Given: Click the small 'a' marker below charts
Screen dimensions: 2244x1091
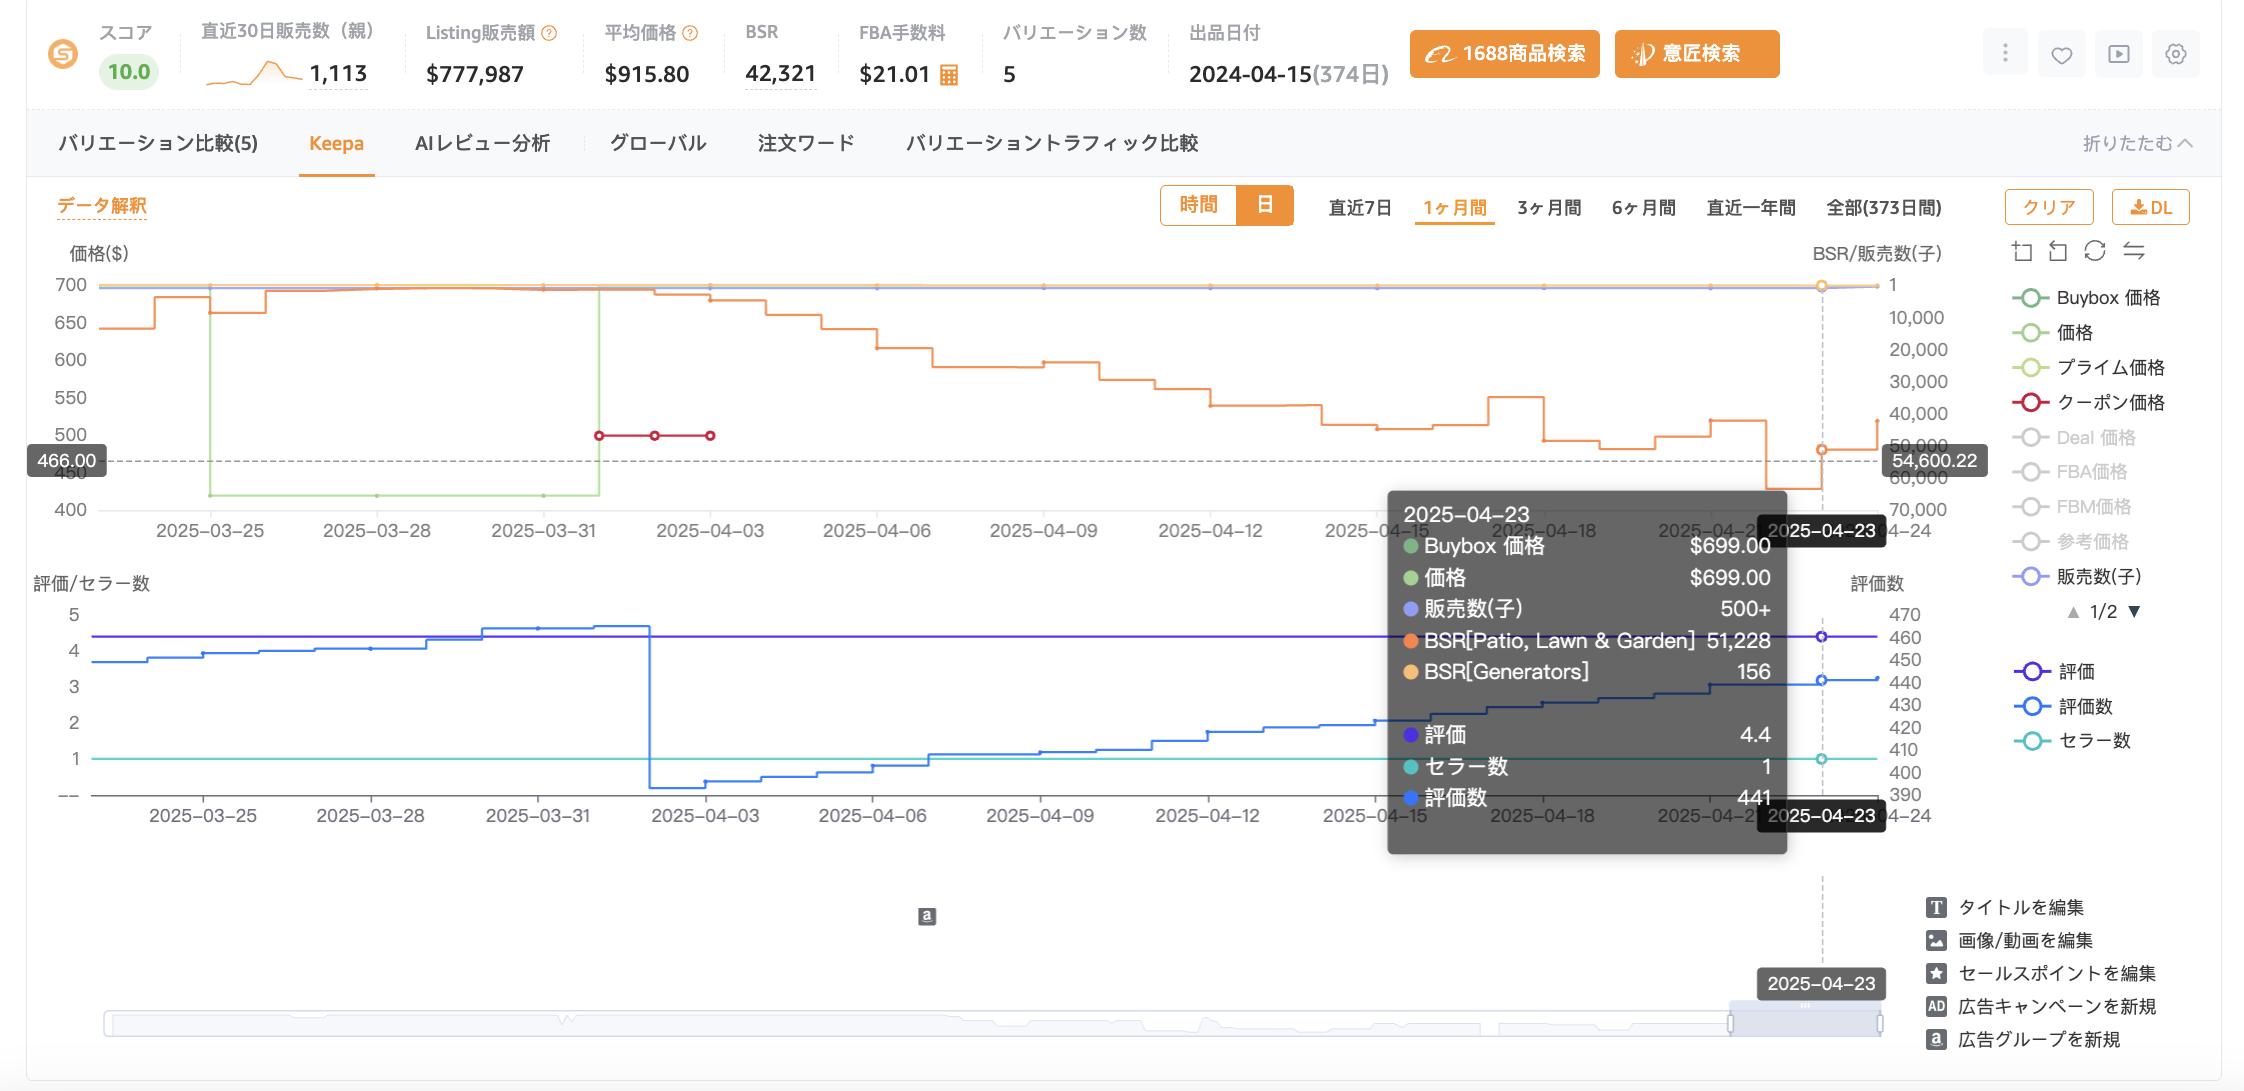Looking at the screenshot, I should (x=927, y=916).
